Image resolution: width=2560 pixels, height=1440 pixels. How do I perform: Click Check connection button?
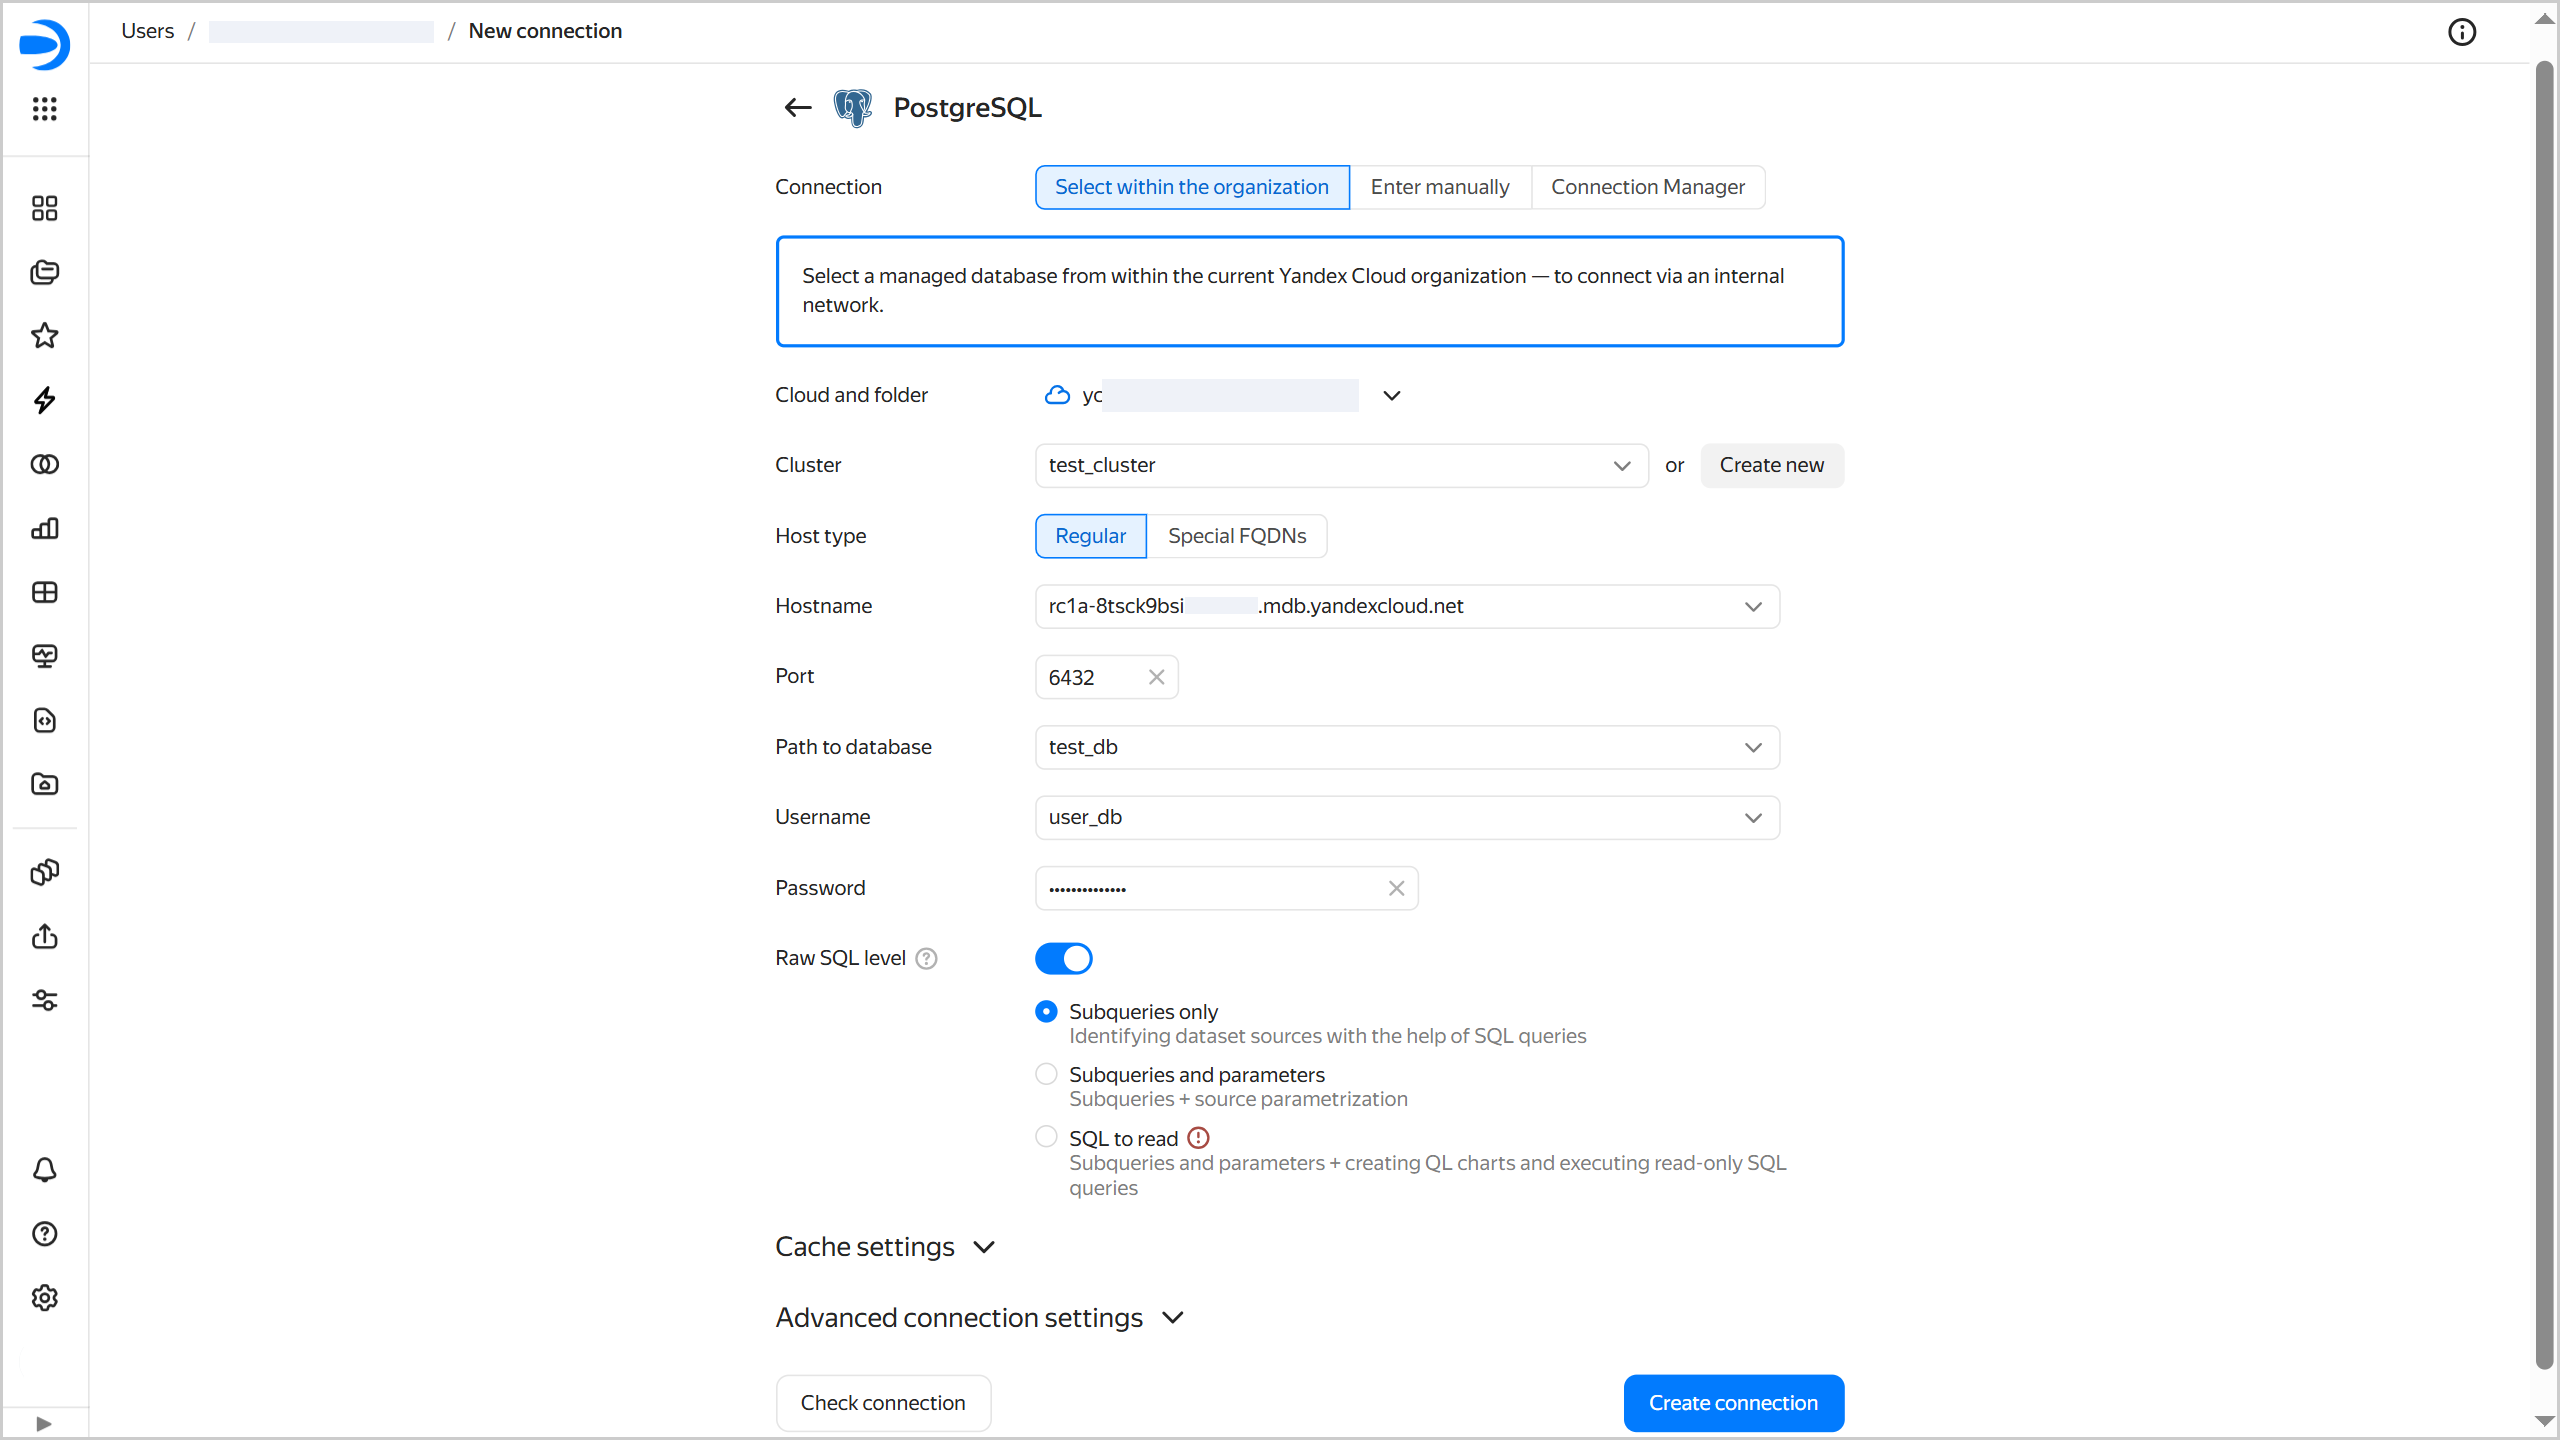click(883, 1403)
